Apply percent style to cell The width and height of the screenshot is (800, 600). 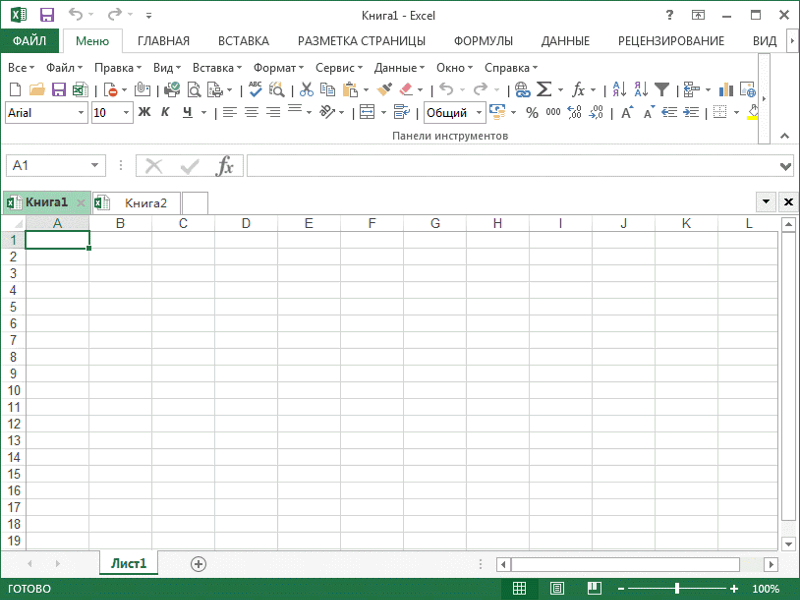click(x=532, y=112)
